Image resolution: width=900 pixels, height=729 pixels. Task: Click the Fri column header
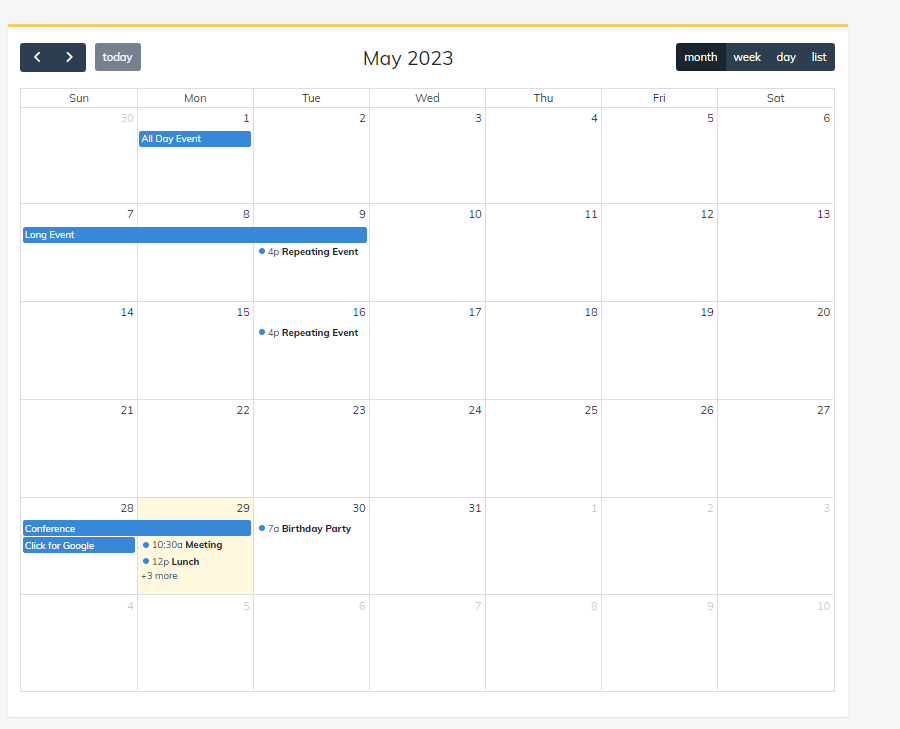pyautogui.click(x=659, y=98)
